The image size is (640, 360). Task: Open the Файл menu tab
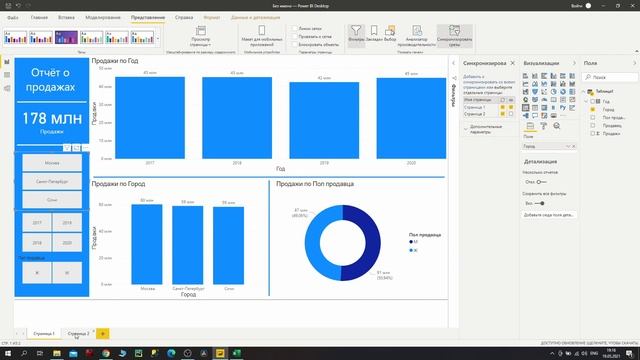(x=13, y=18)
